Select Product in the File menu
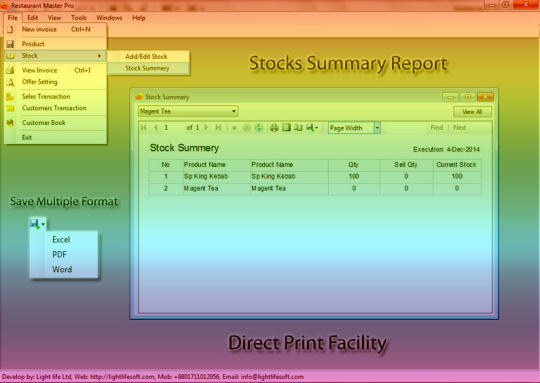This screenshot has height=383, width=540. (55, 44)
